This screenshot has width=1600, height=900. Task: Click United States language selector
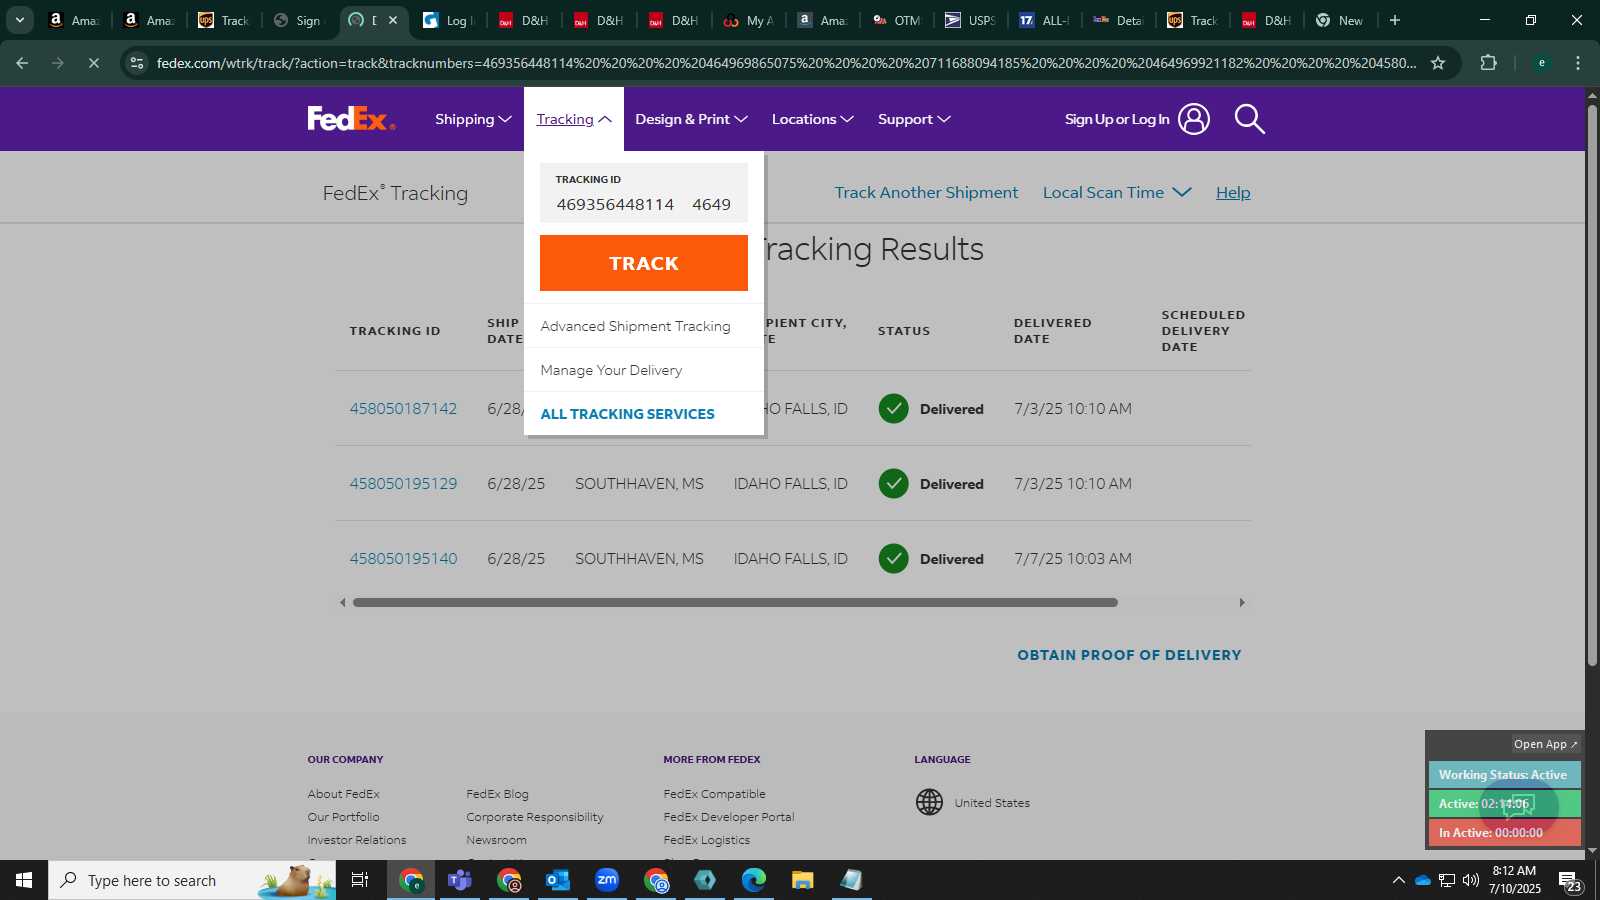(x=992, y=802)
